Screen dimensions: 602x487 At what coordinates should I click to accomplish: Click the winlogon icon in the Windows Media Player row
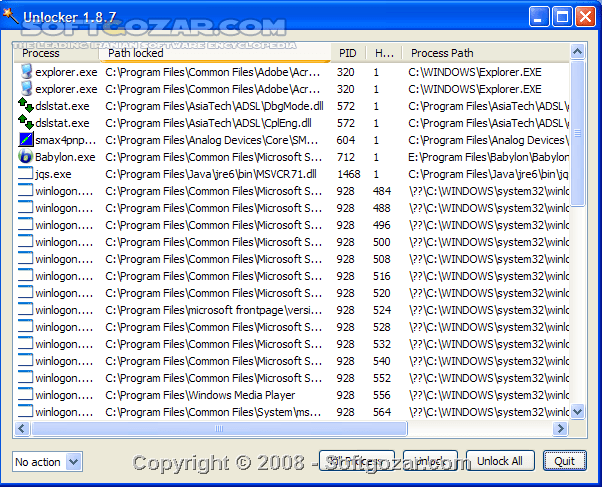pyautogui.click(x=26, y=395)
